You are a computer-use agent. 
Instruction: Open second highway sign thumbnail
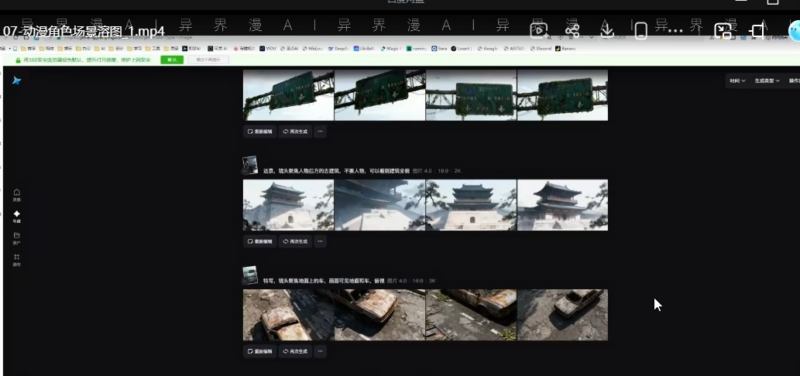380,95
